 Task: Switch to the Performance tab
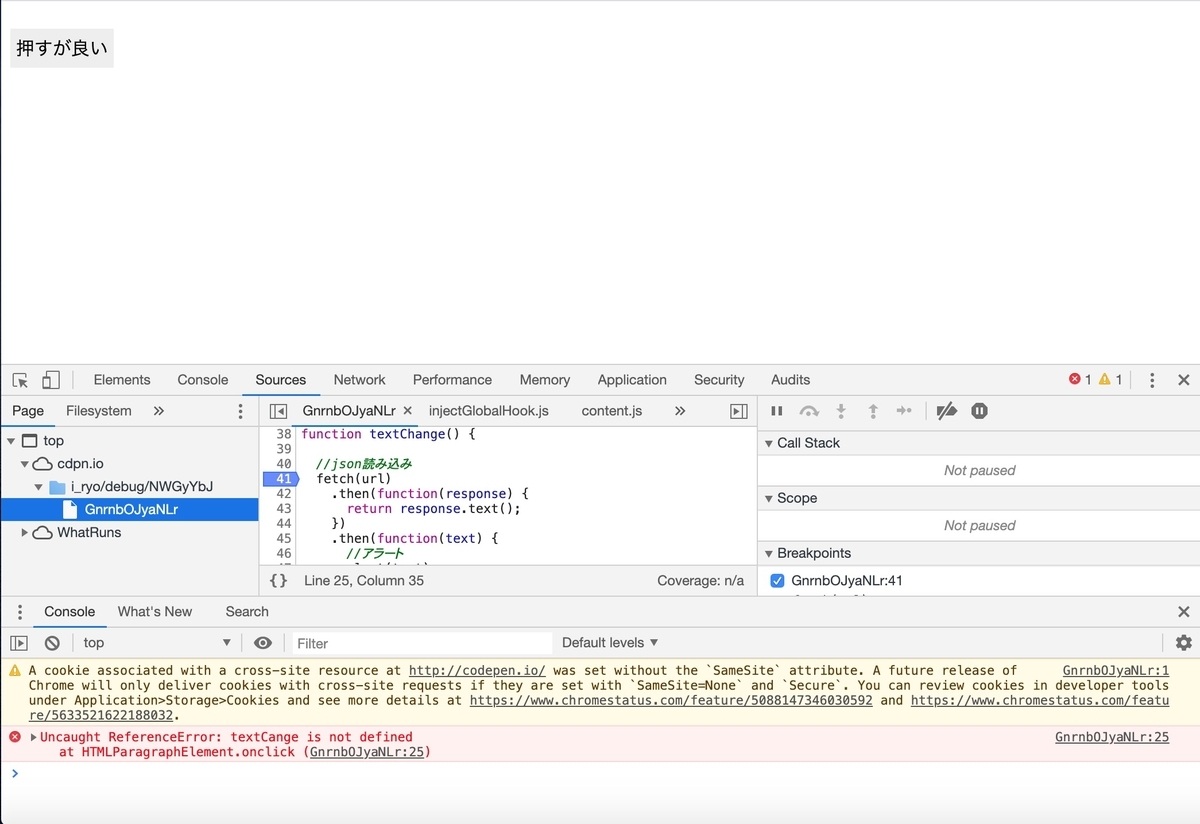tap(452, 380)
